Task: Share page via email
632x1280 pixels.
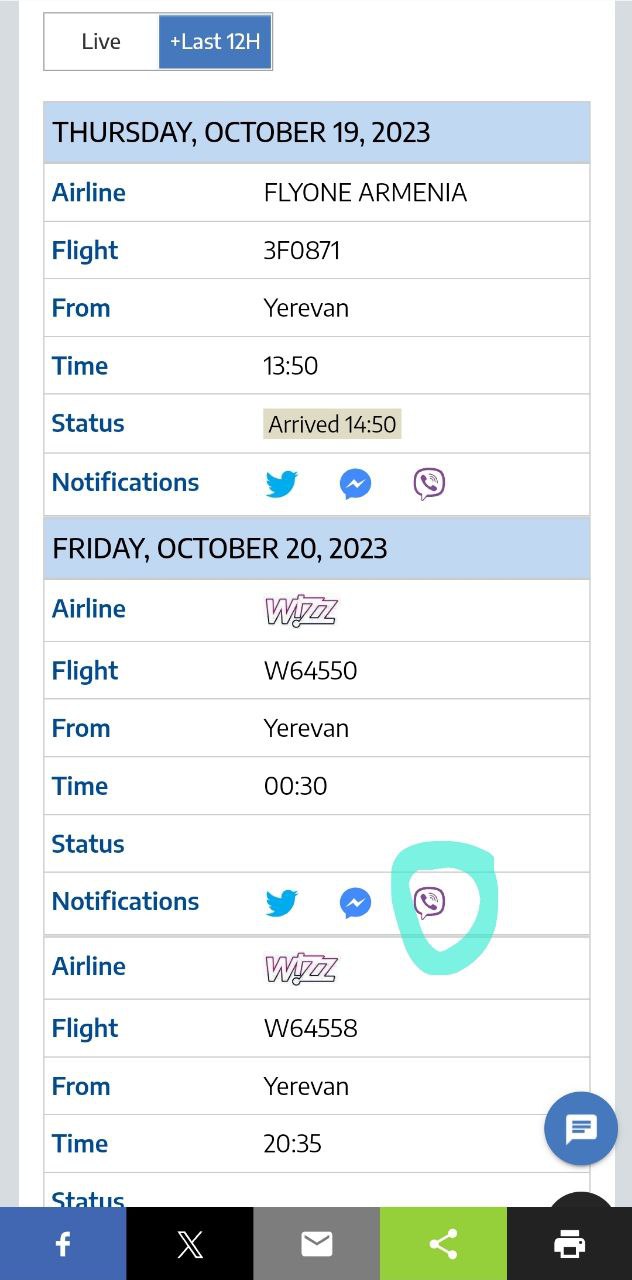Action: pos(316,1244)
